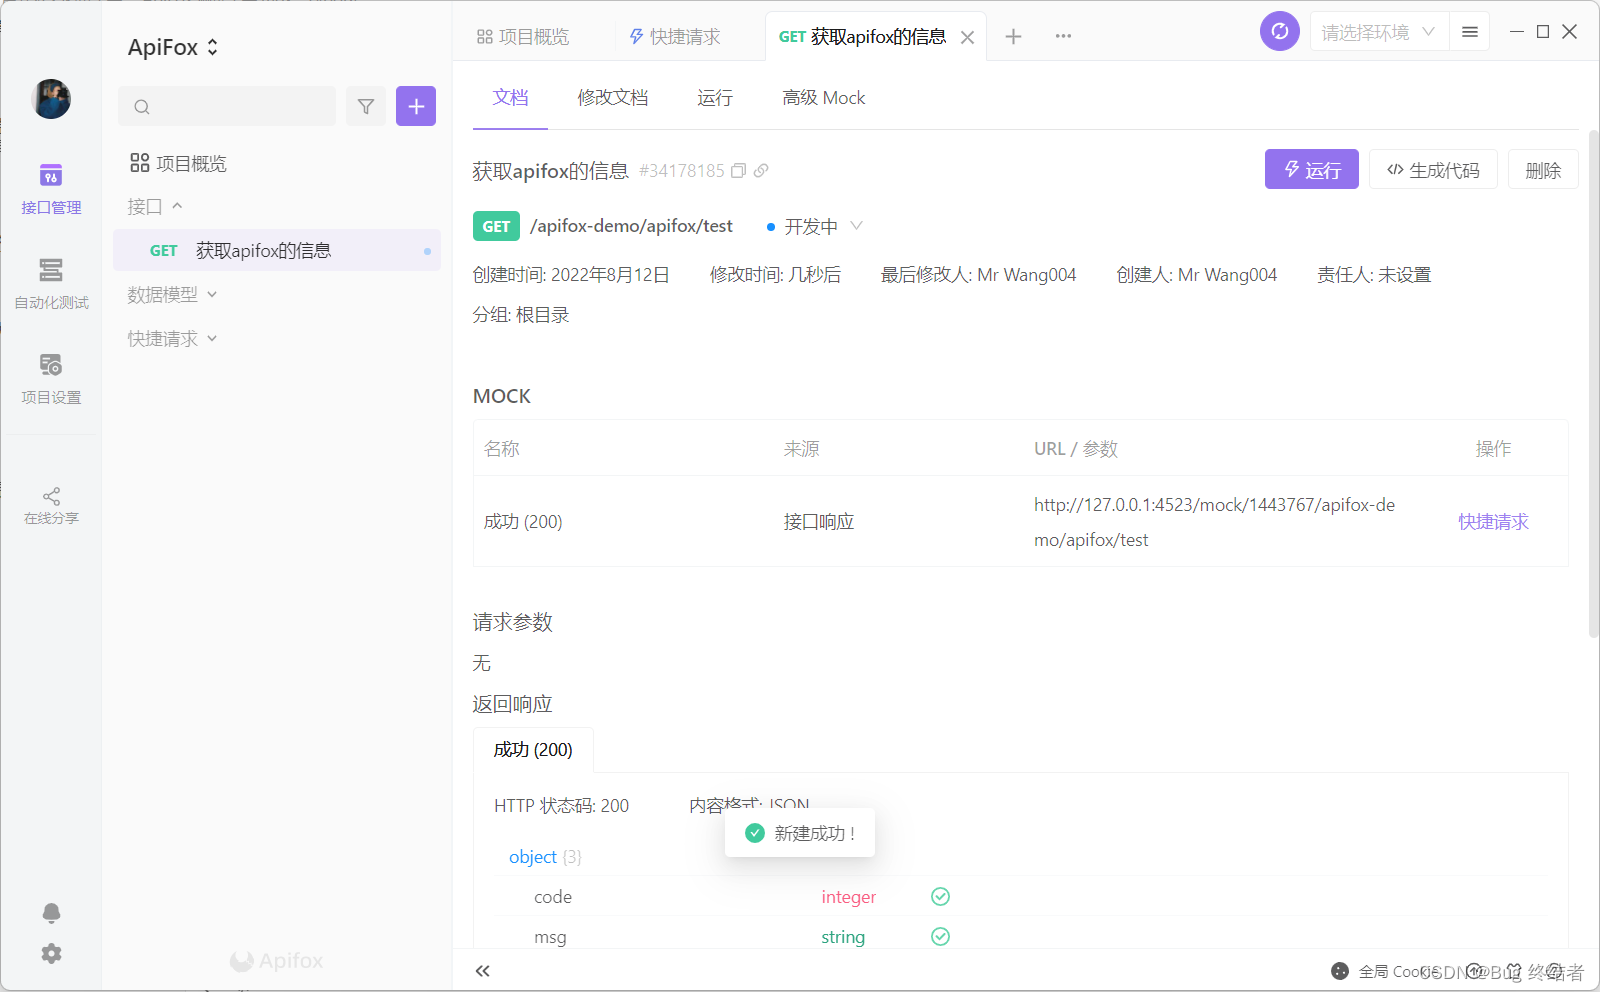This screenshot has height=992, width=1600.
Task: Click the 删除 button
Action: pyautogui.click(x=1543, y=169)
